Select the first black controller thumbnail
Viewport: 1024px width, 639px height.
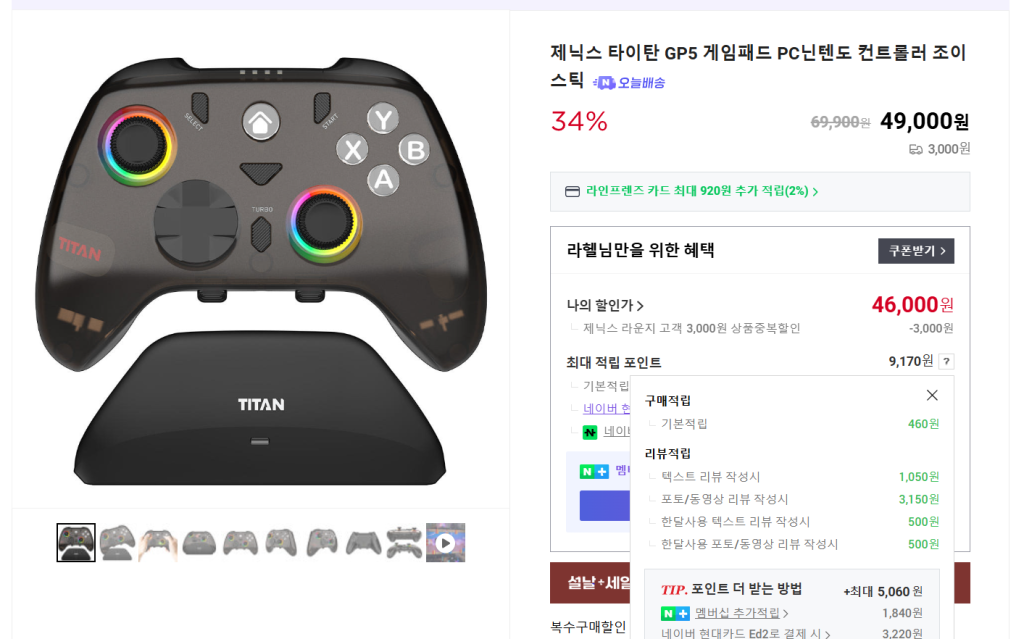76,542
